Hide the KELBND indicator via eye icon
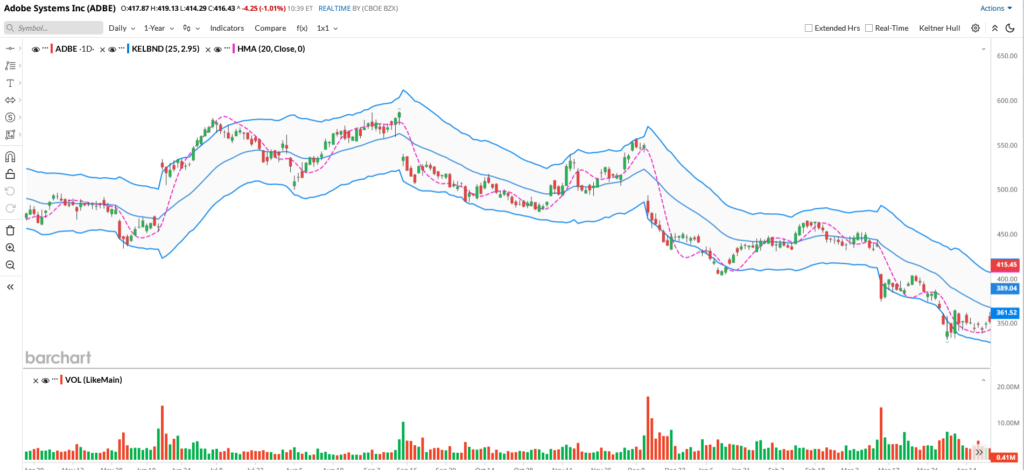The image size is (1024, 470). pyautogui.click(x=109, y=48)
